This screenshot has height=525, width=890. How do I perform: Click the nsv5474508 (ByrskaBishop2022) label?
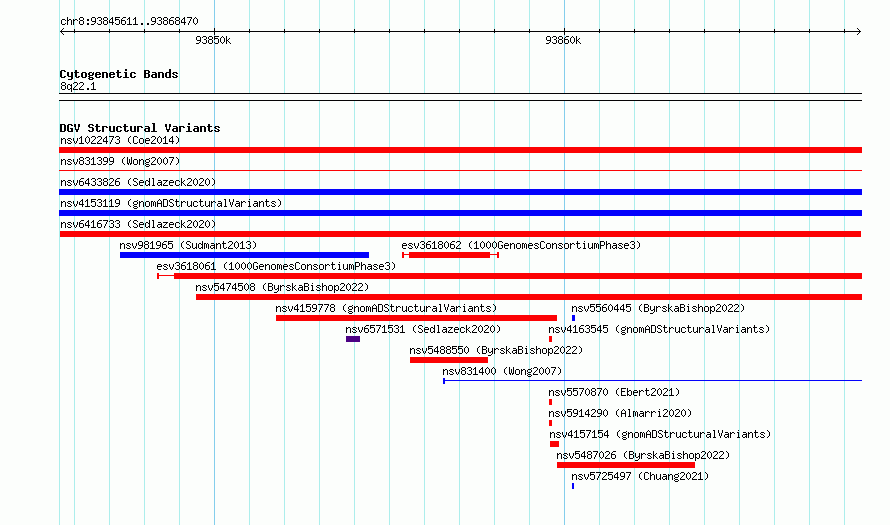pos(282,287)
